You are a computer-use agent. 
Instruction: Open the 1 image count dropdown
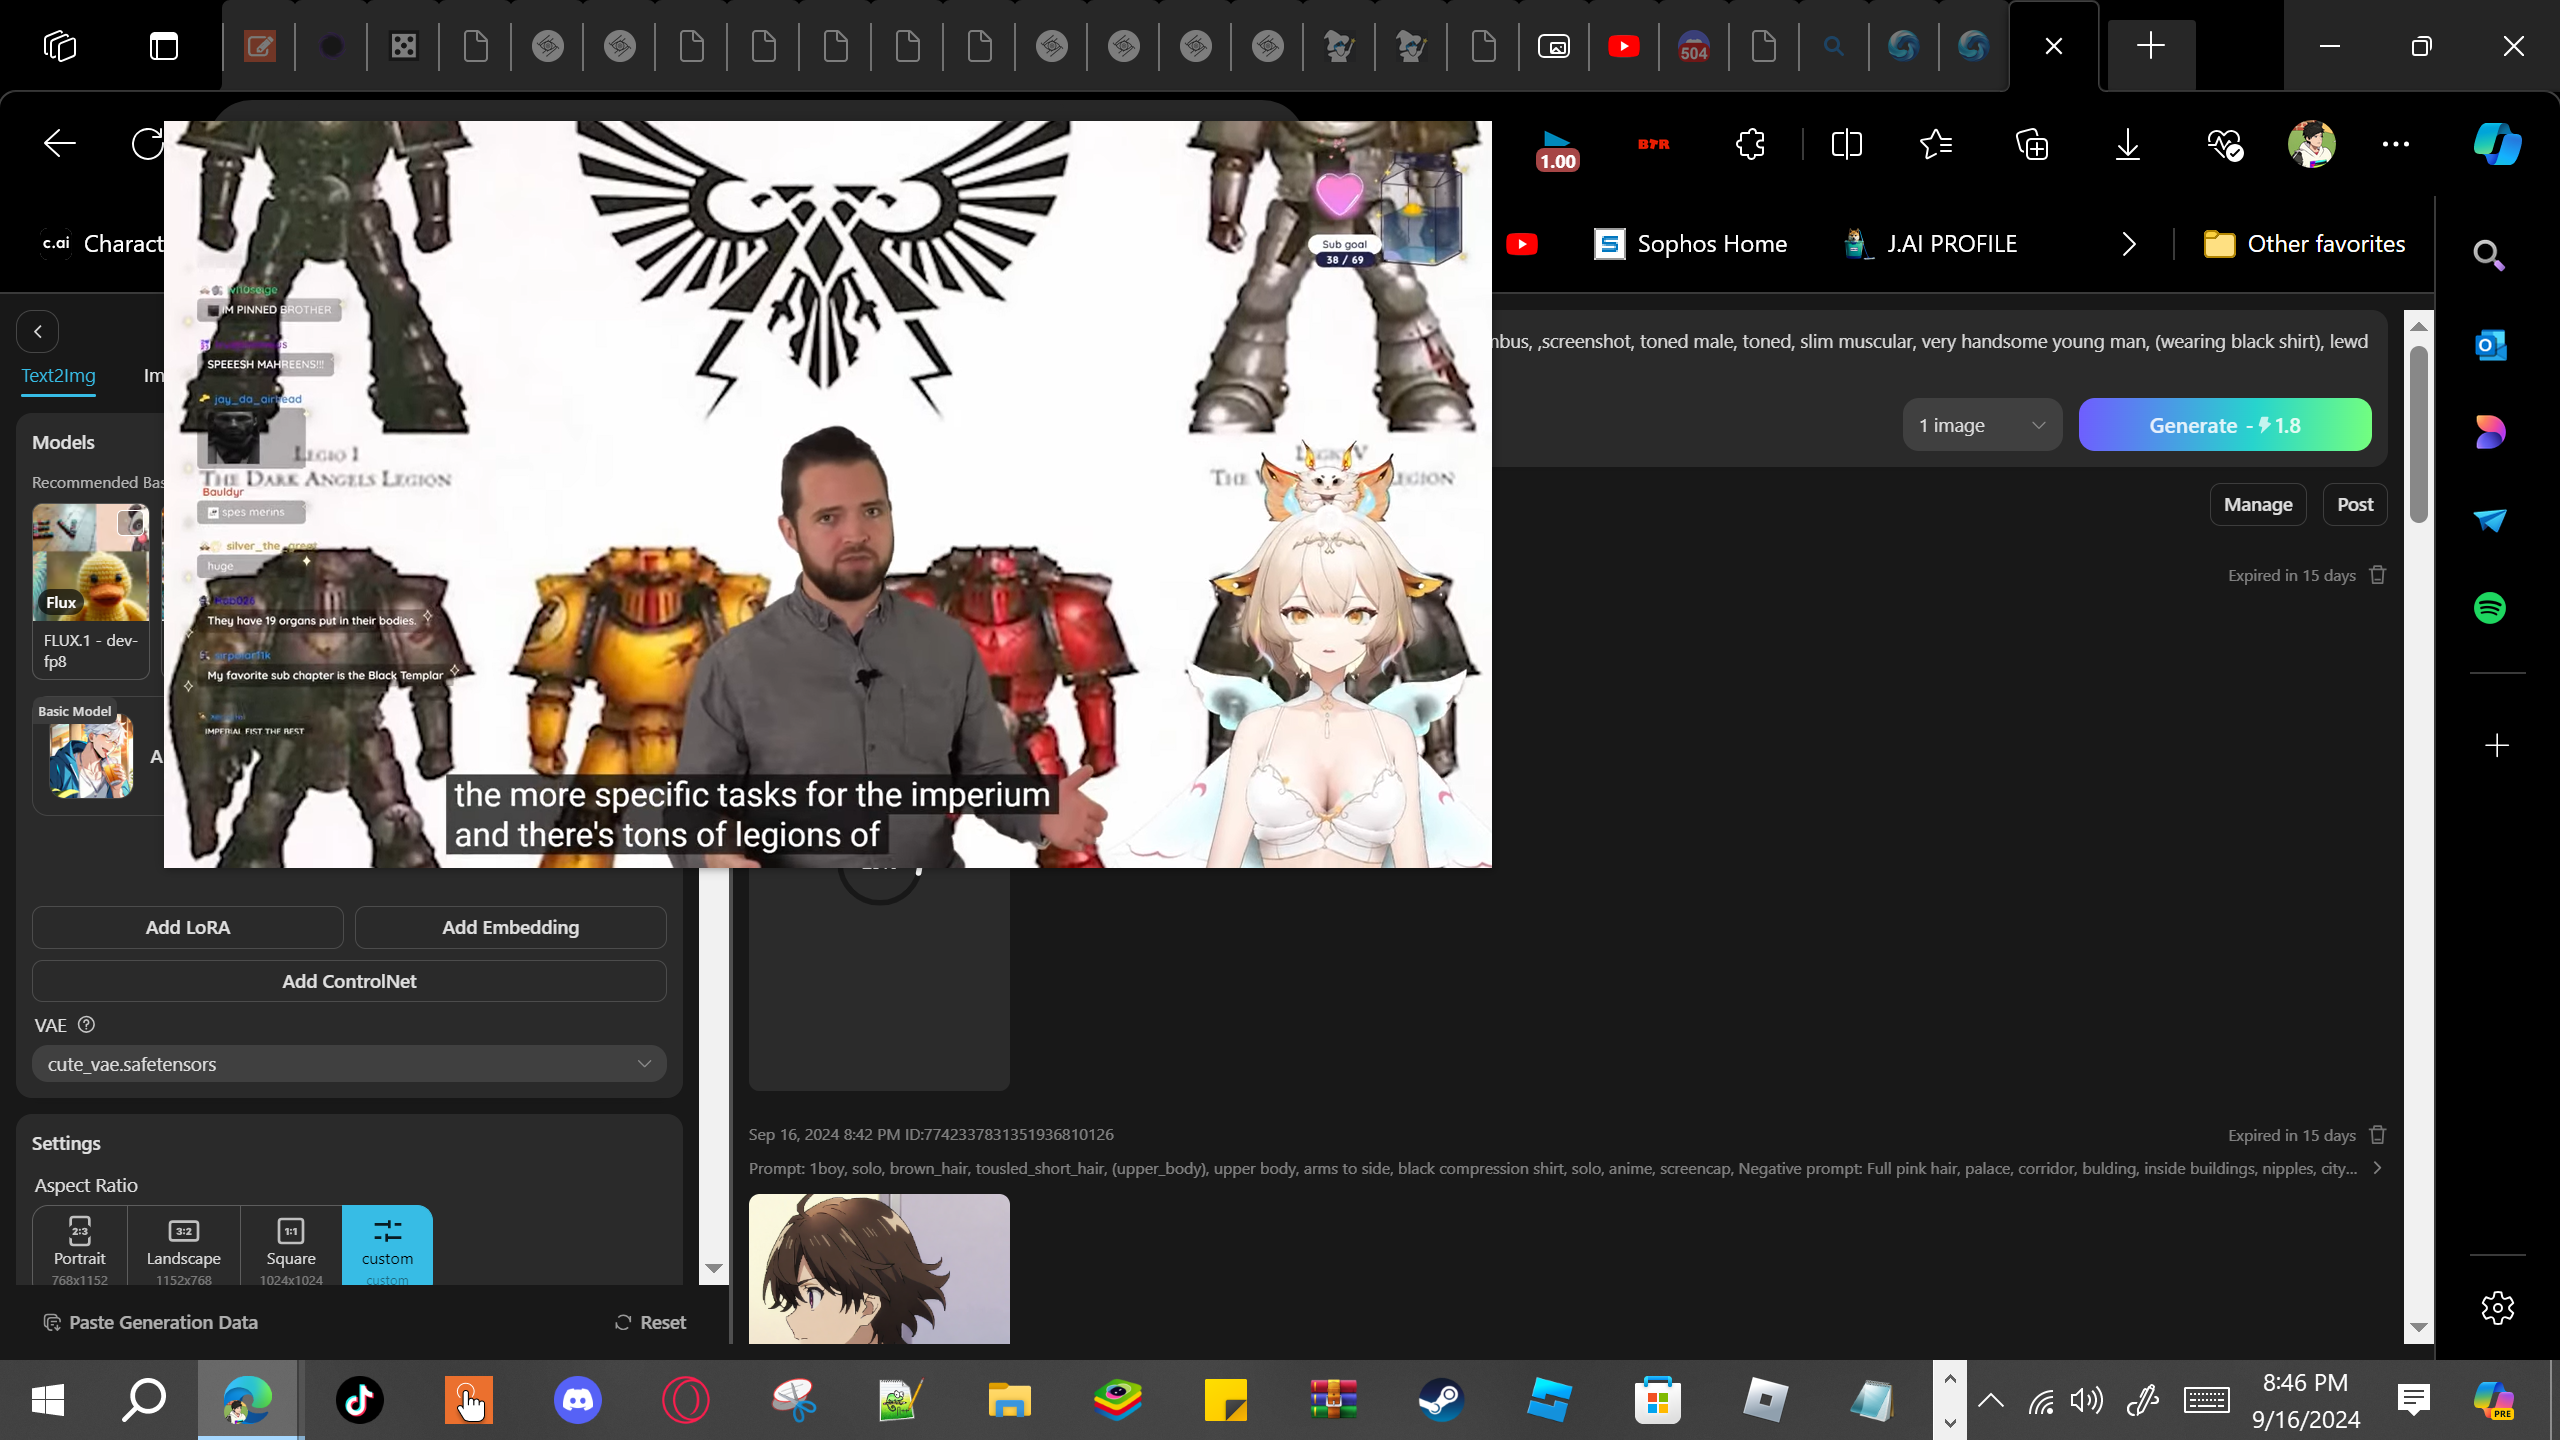[1982, 425]
